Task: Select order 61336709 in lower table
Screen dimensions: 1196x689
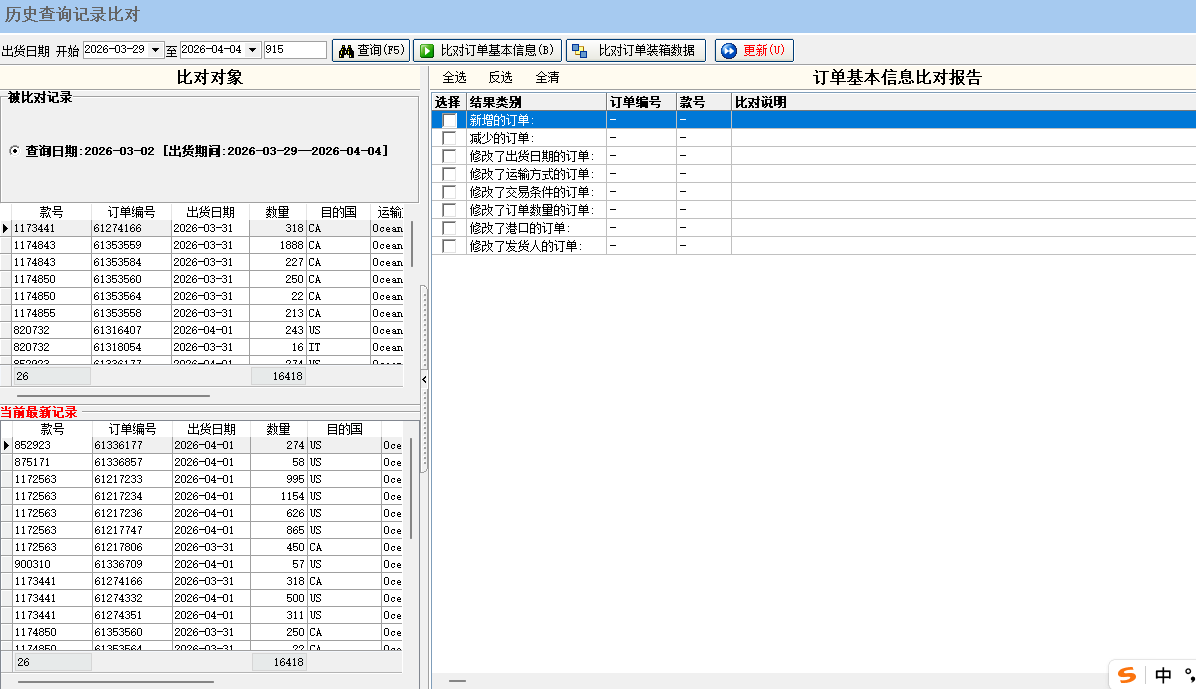Action: 118,565
